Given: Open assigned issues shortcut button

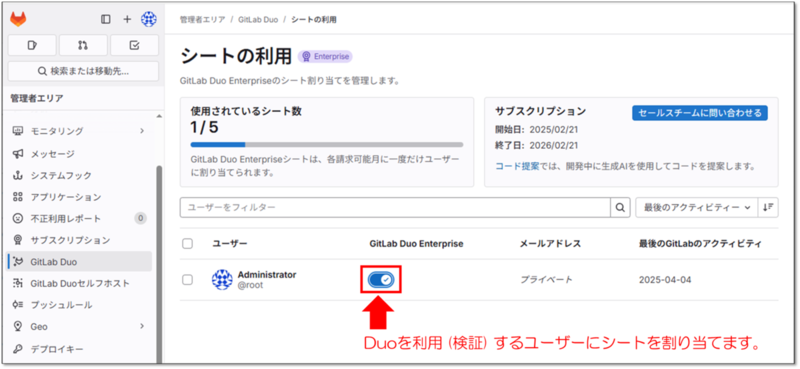Looking at the screenshot, I should [x=32, y=45].
